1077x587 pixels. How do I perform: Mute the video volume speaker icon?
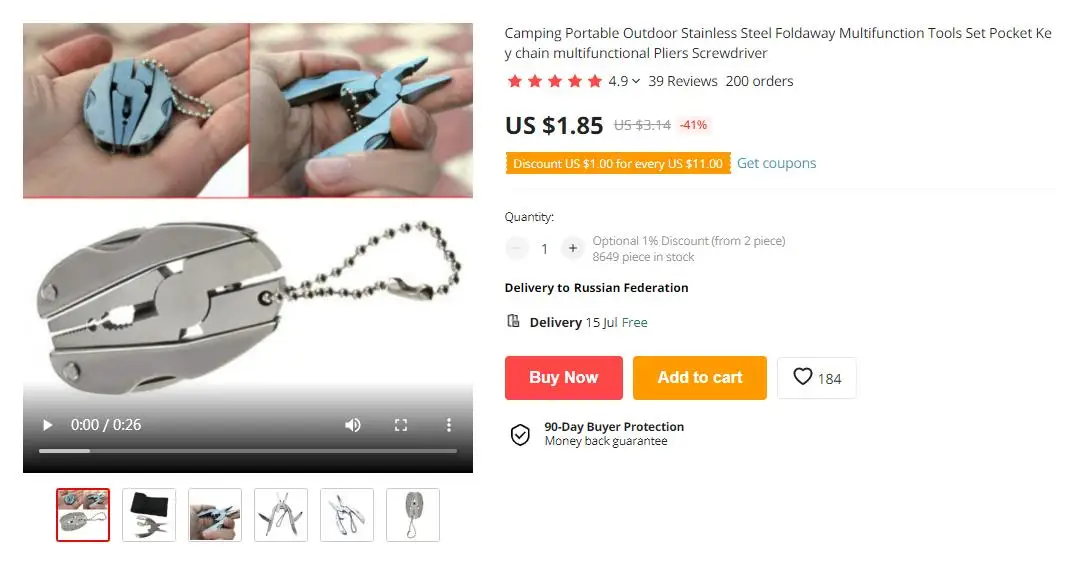point(352,425)
